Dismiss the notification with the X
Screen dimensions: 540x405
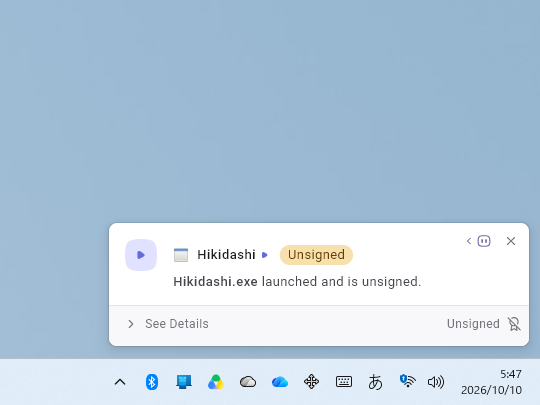pyautogui.click(x=511, y=241)
